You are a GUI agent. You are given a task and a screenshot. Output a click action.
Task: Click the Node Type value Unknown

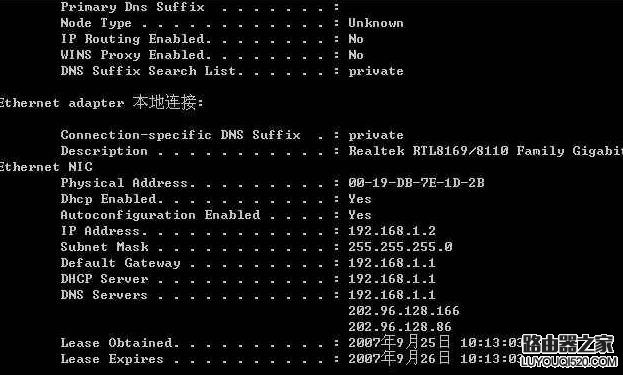coord(376,23)
